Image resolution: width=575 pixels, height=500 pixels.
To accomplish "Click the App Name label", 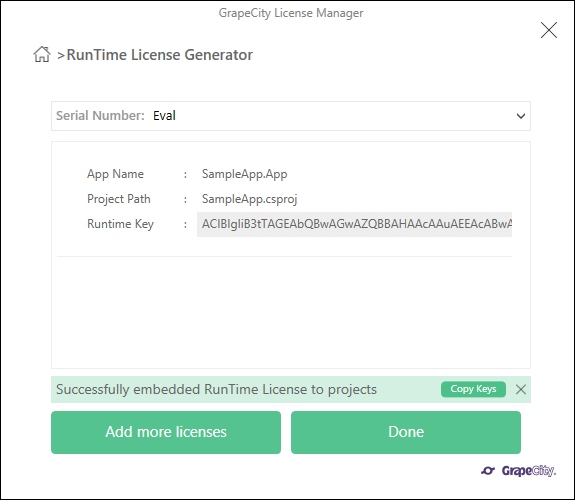I will coord(115,174).
